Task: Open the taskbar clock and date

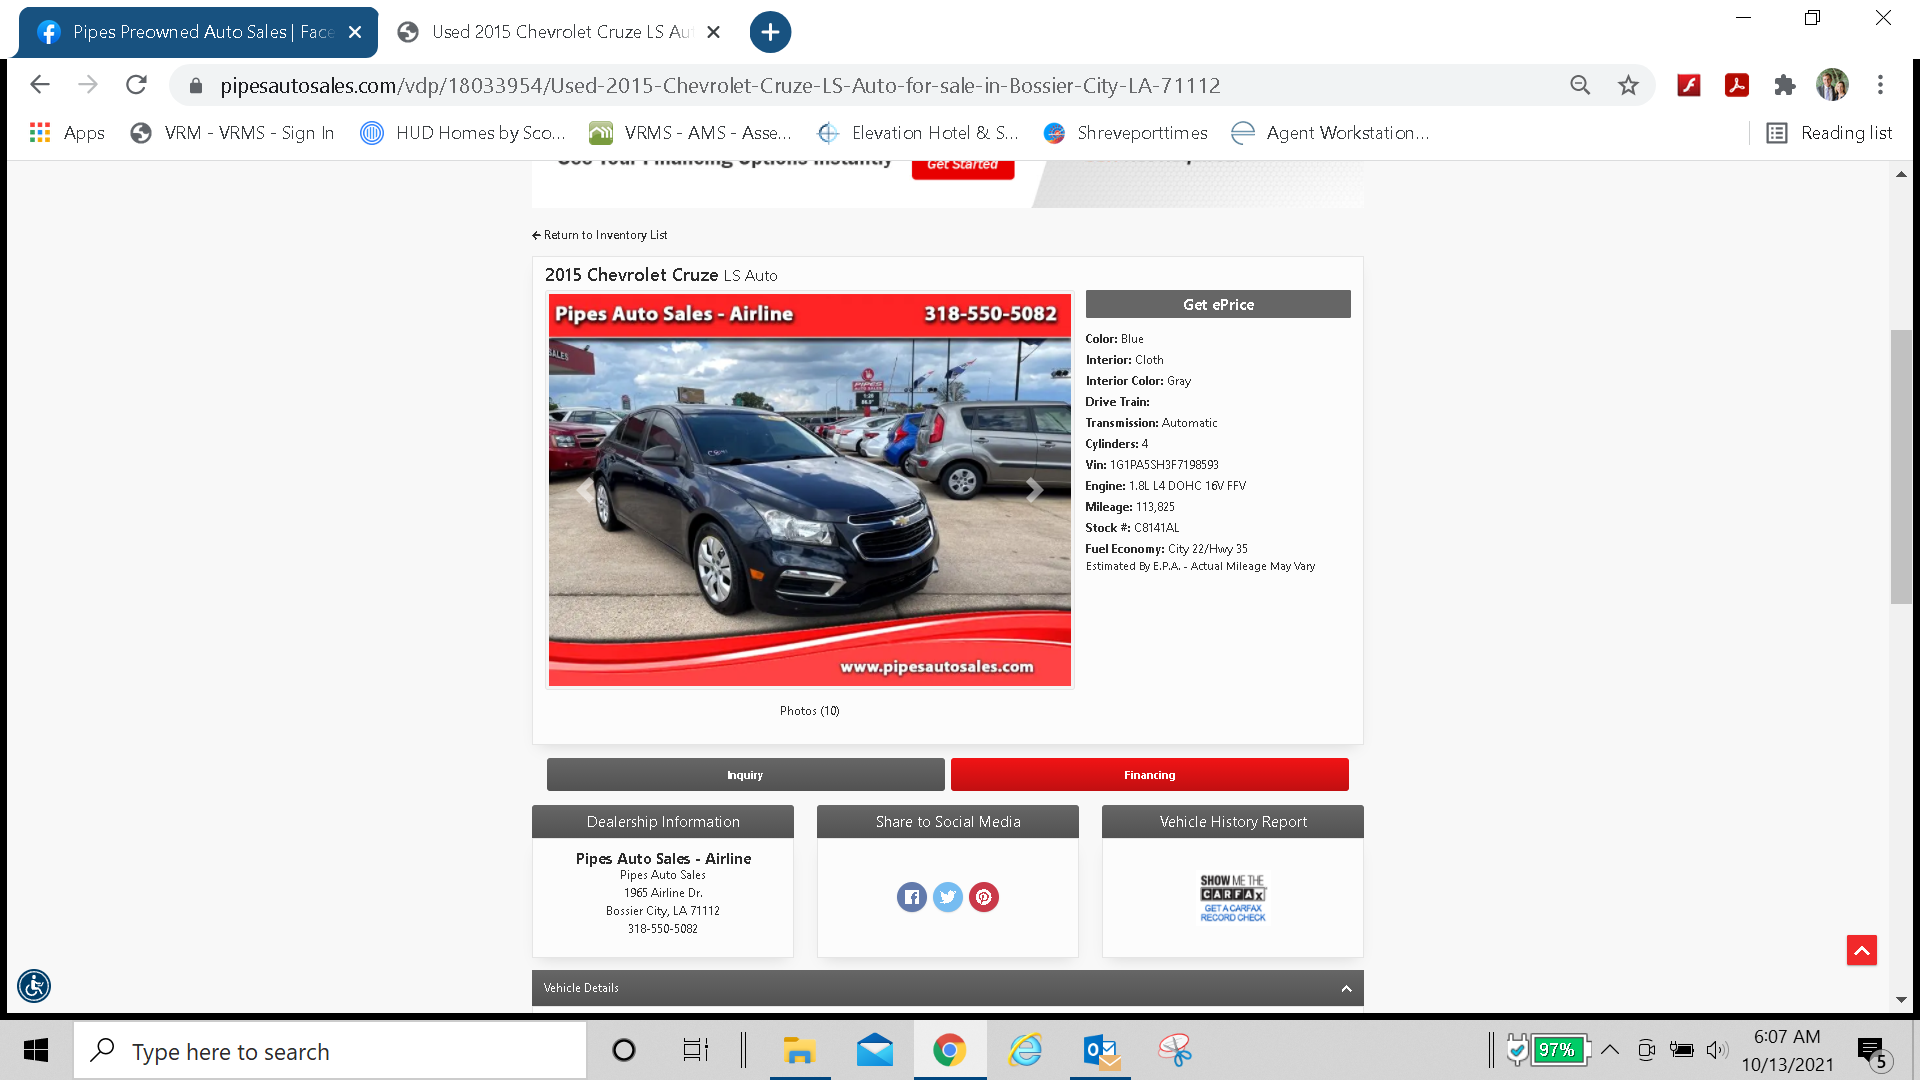Action: pos(1787,1051)
